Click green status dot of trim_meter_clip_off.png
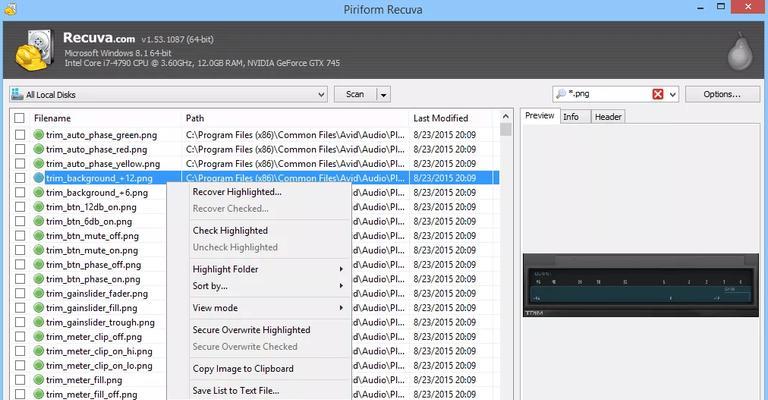Viewport: 768px width, 400px height. pos(39,337)
